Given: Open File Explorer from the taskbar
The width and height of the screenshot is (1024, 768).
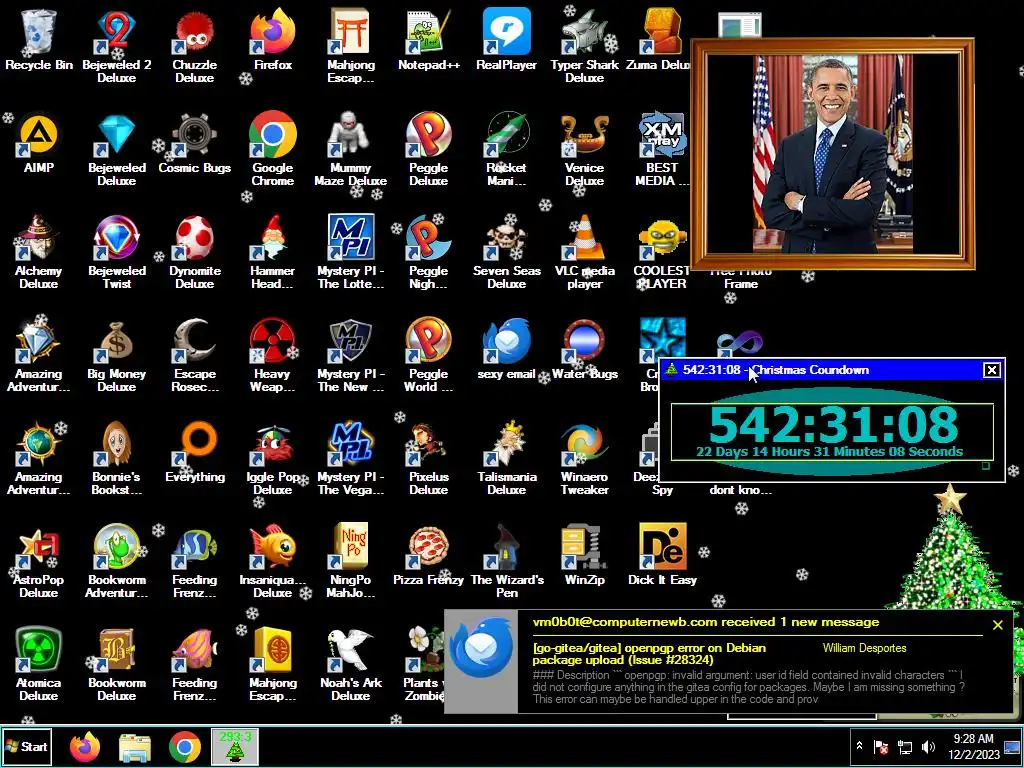Looking at the screenshot, I should coord(135,747).
